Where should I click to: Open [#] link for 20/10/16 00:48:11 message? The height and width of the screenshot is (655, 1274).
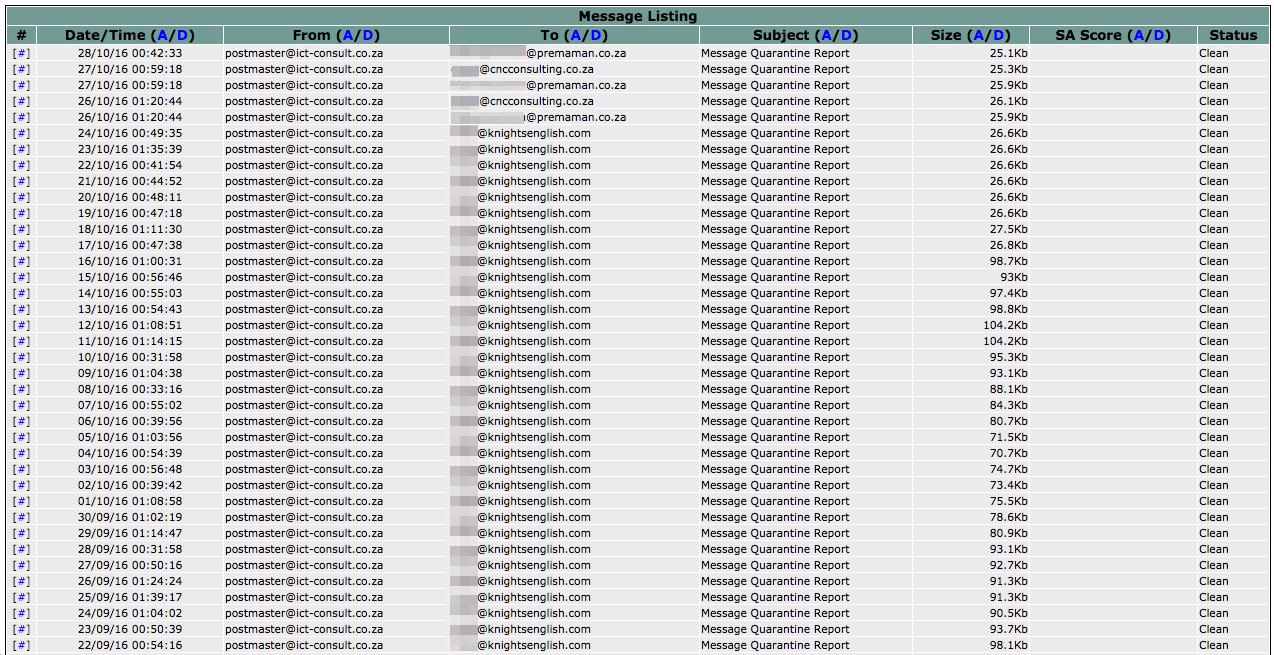[21, 197]
